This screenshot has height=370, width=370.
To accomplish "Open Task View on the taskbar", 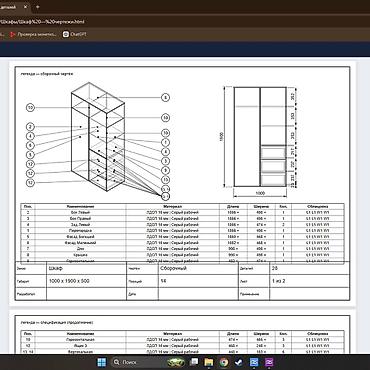I will click(x=193, y=362).
